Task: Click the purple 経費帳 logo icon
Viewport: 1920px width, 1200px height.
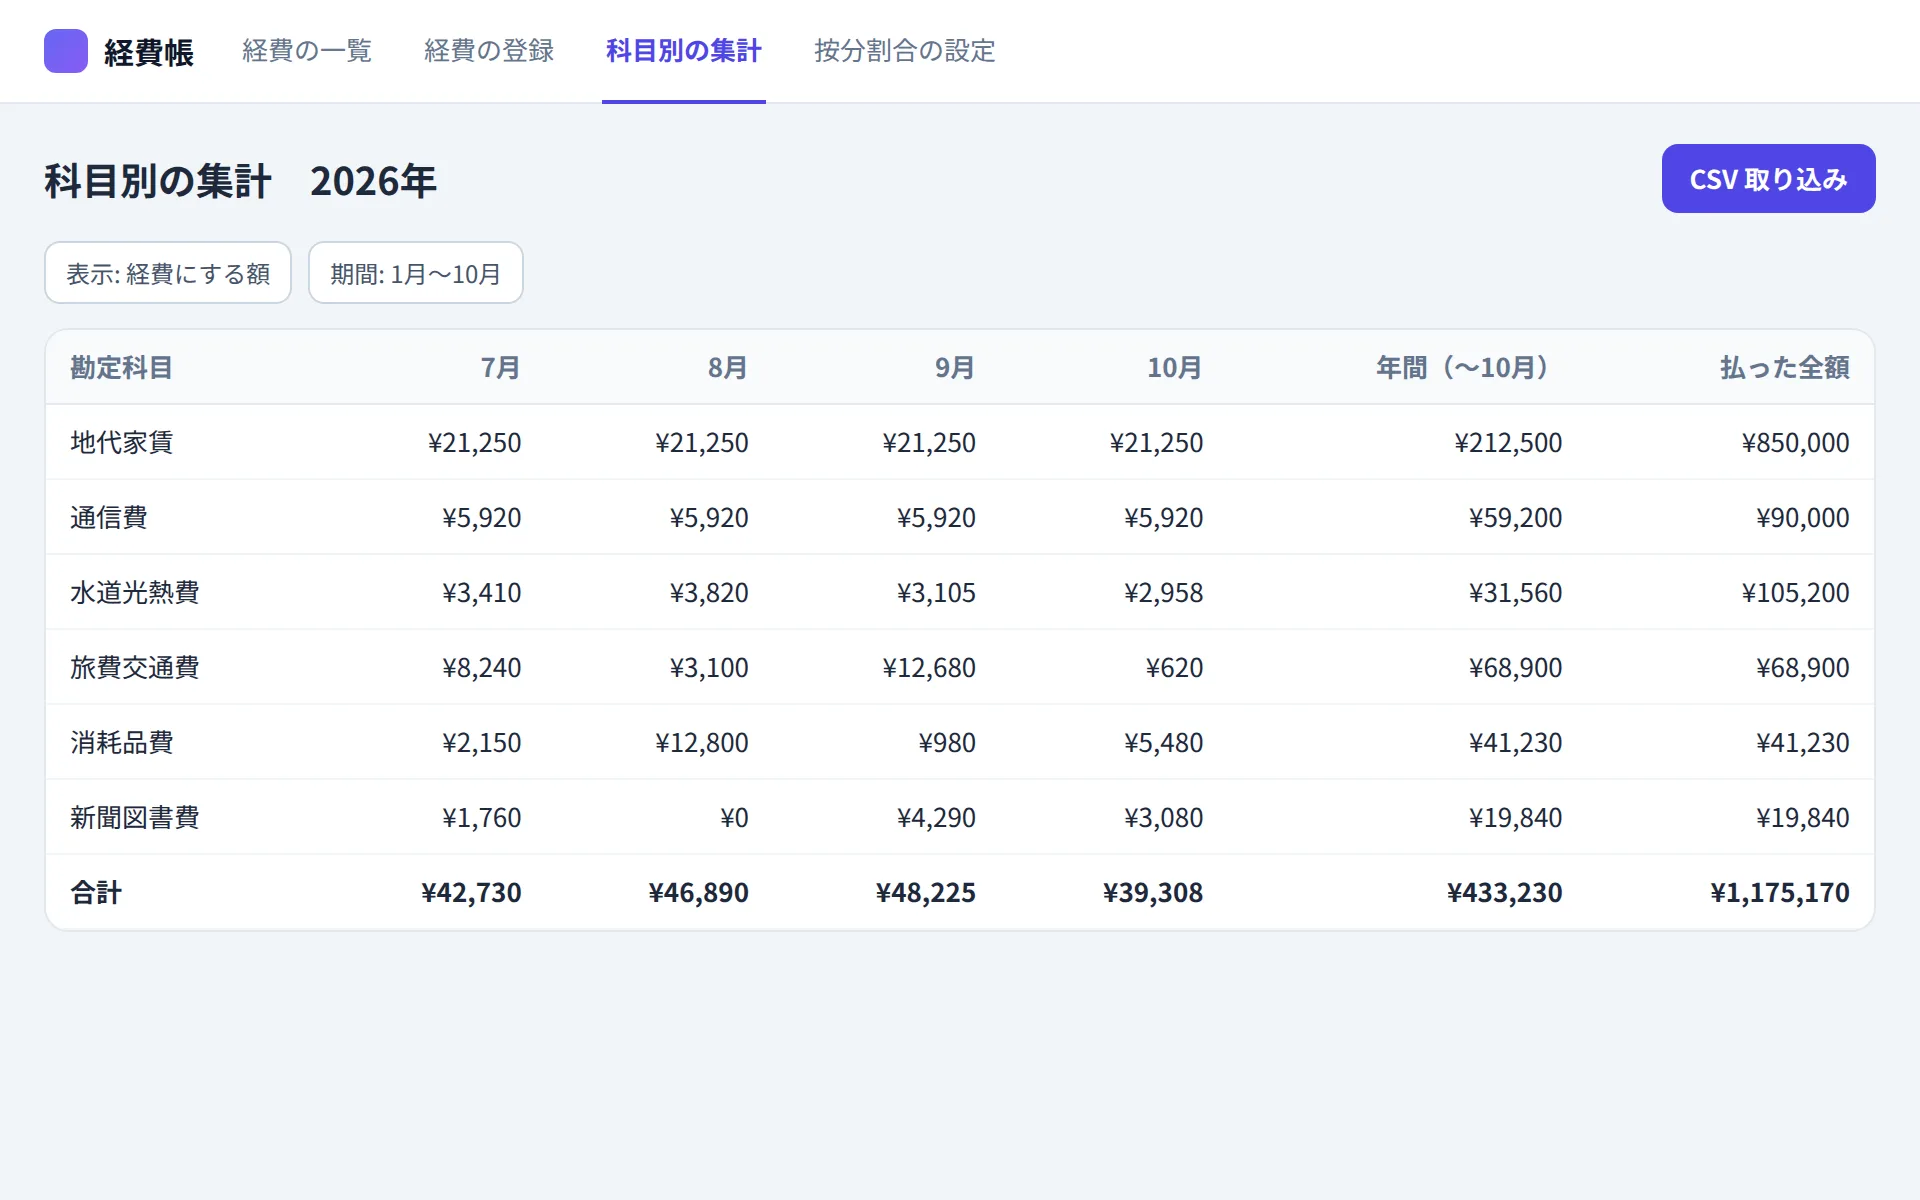Action: 66,51
